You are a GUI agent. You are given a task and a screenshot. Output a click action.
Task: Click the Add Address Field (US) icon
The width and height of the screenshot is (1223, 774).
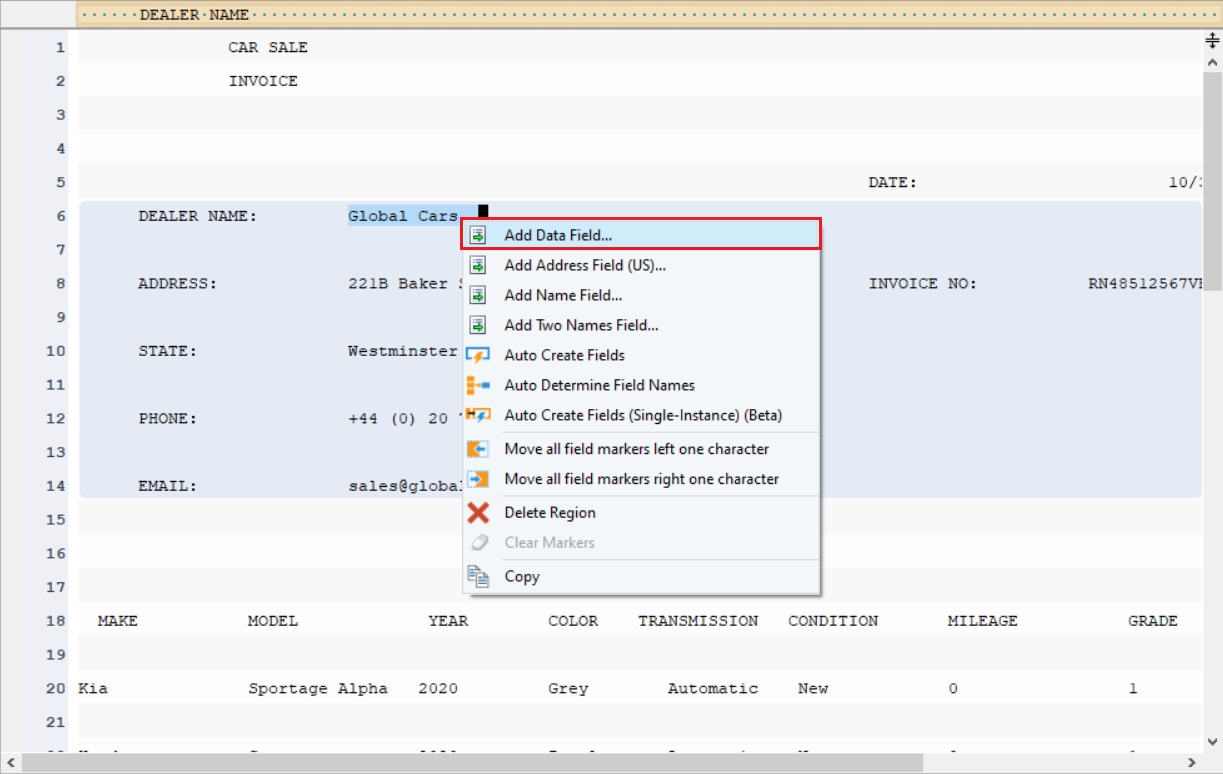tap(478, 265)
